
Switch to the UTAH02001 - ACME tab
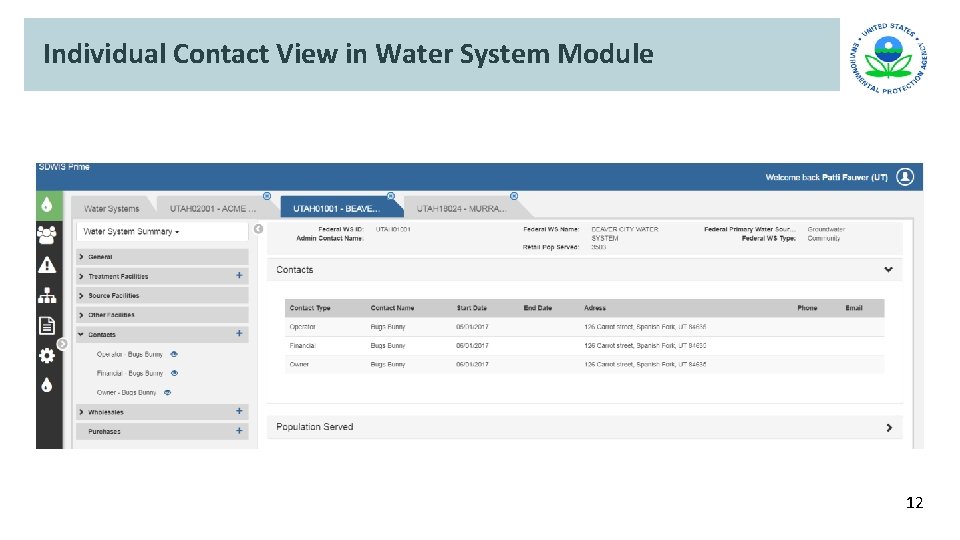tap(213, 209)
